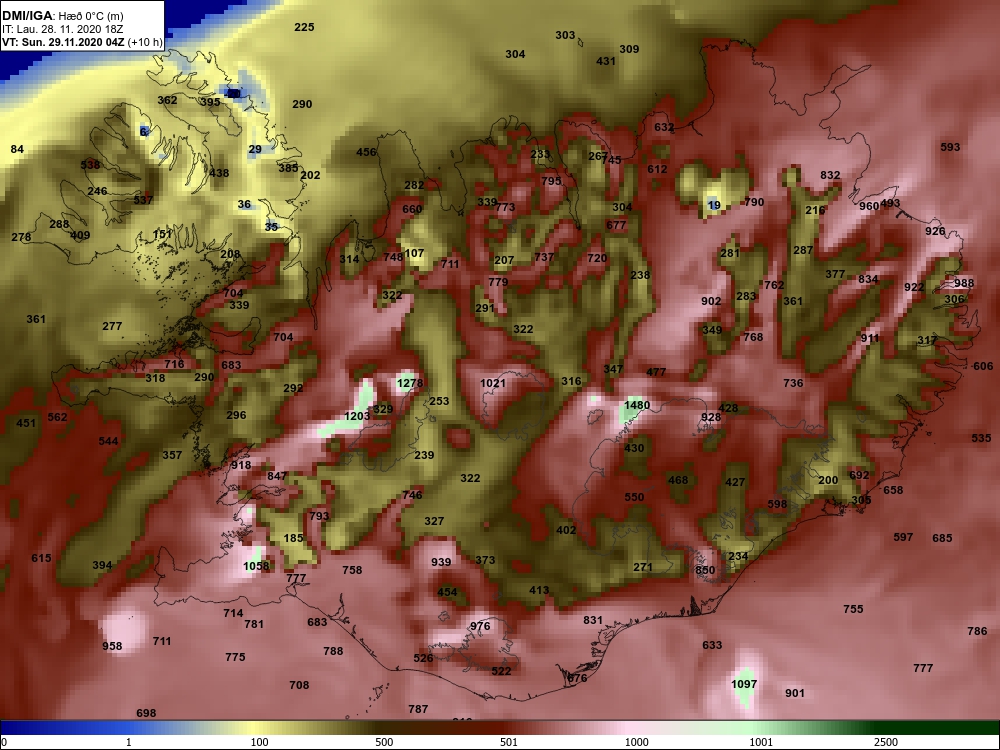This screenshot has width=1000, height=750.
Task: Click the map value '431'
Action: point(606,61)
